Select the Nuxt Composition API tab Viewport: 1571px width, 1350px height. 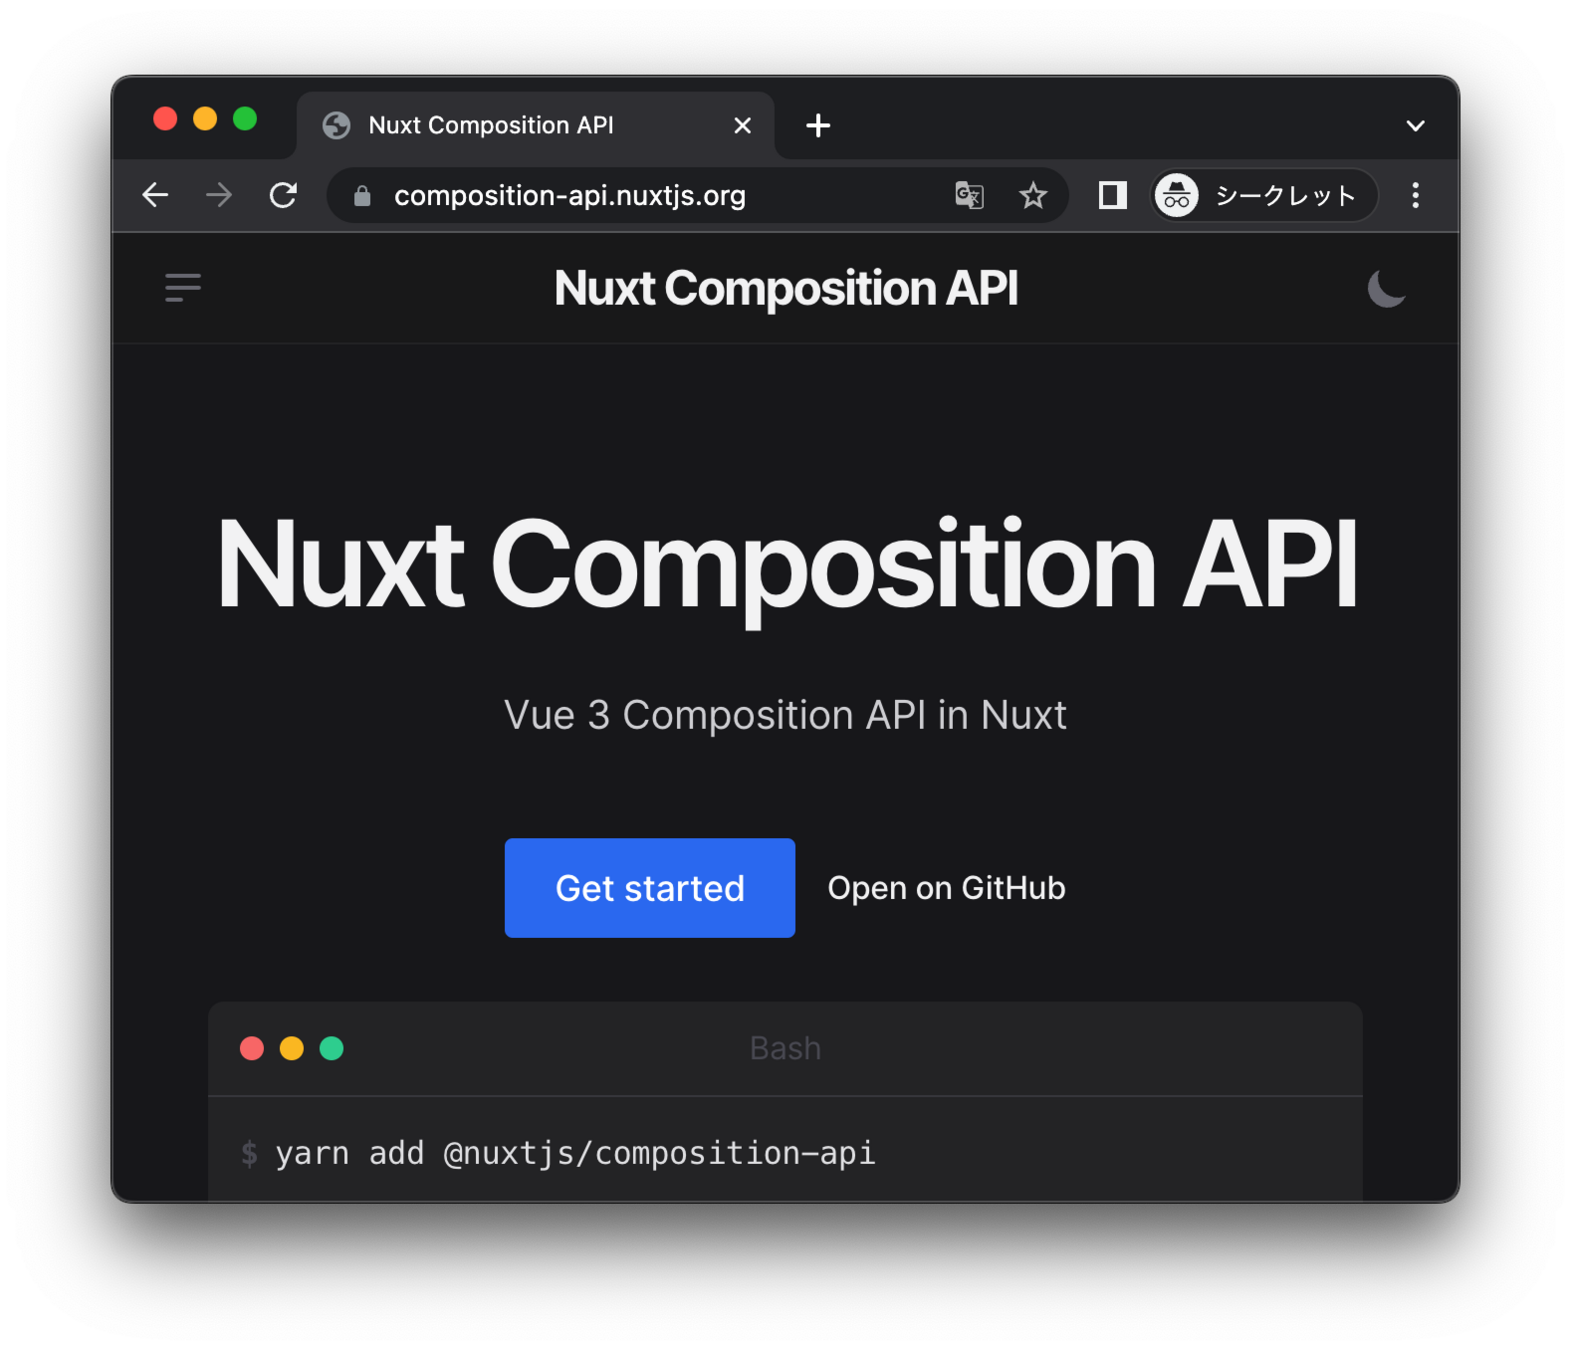pyautogui.click(x=536, y=125)
